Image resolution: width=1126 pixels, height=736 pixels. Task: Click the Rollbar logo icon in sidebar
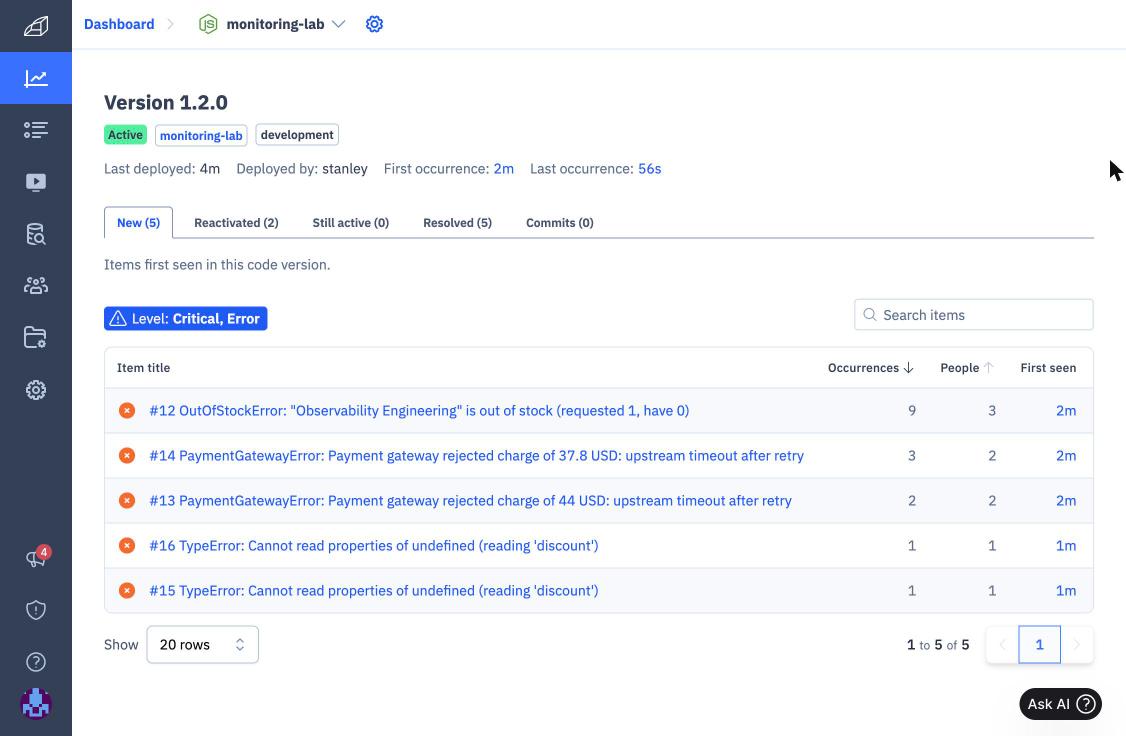[x=36, y=26]
